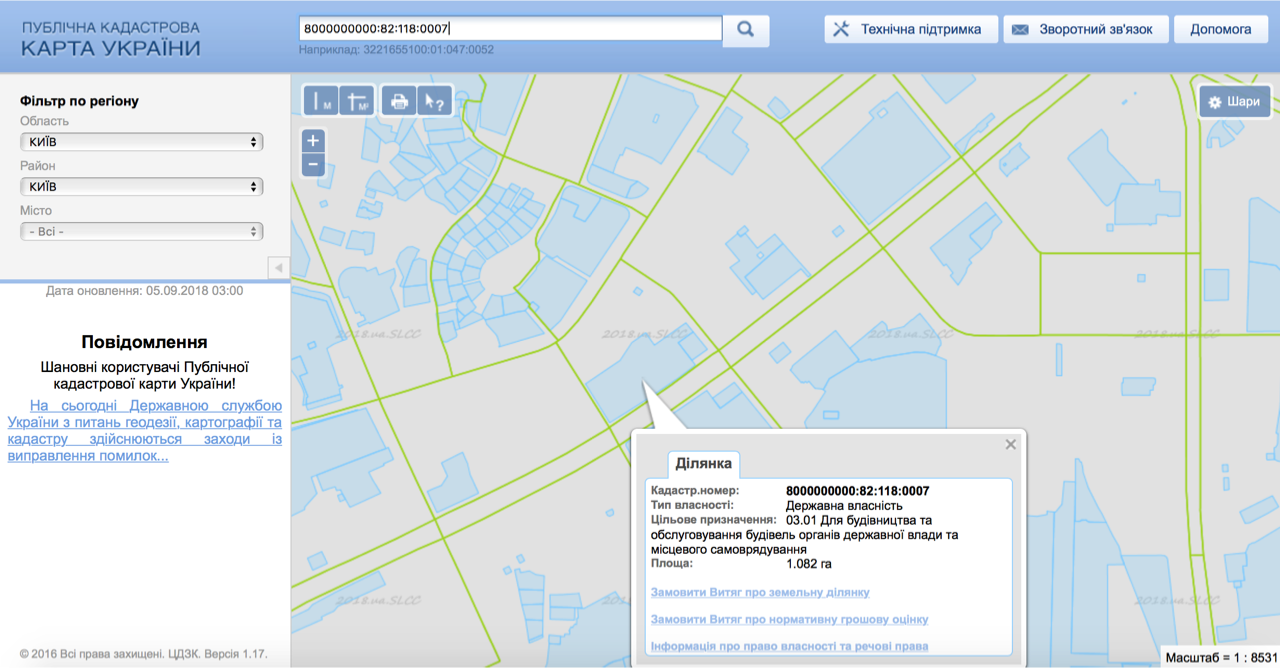The width and height of the screenshot is (1280, 668).
Task: Open the Допомога help button
Action: click(x=1220, y=30)
